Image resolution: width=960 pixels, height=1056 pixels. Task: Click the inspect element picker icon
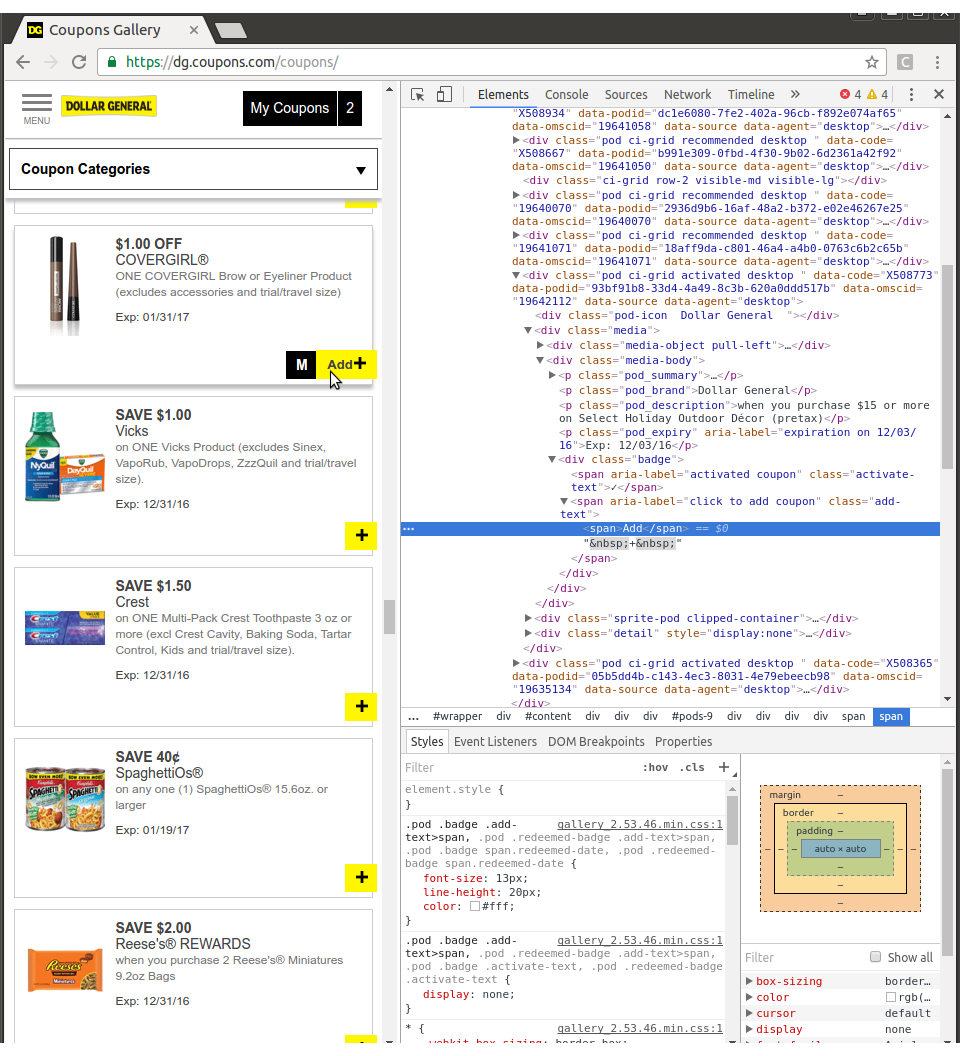[418, 94]
